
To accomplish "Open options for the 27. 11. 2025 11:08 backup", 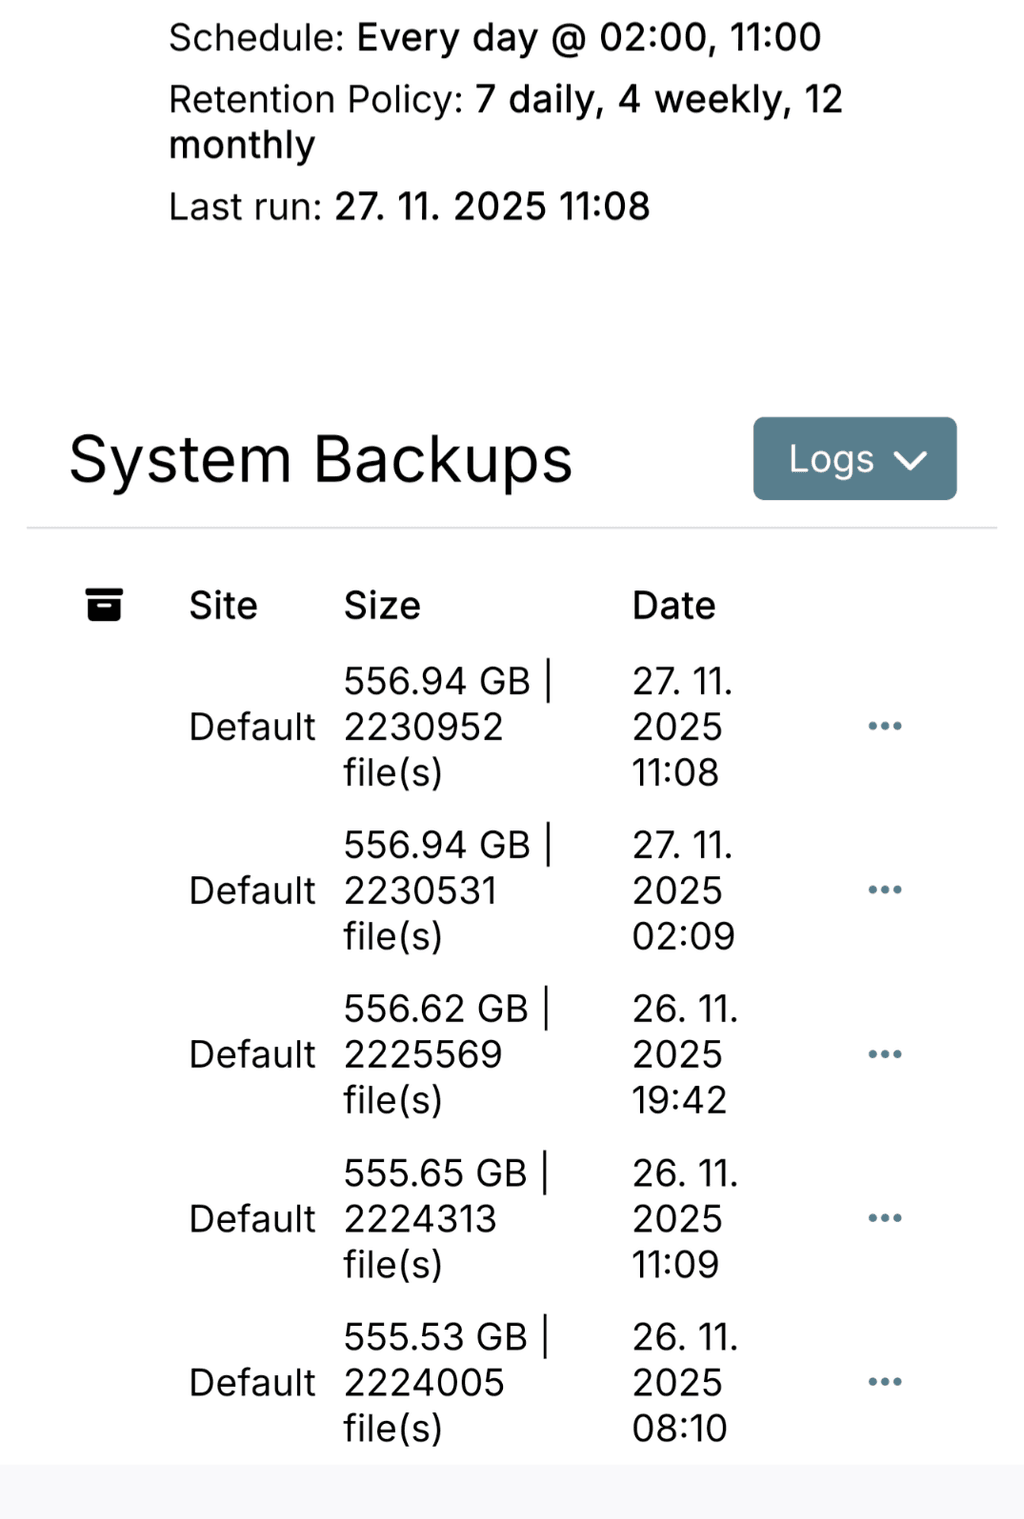I will click(x=885, y=726).
